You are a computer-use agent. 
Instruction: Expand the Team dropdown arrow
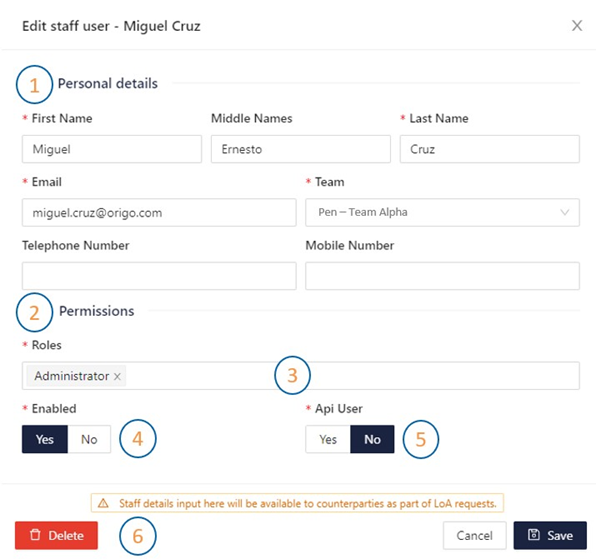565,212
